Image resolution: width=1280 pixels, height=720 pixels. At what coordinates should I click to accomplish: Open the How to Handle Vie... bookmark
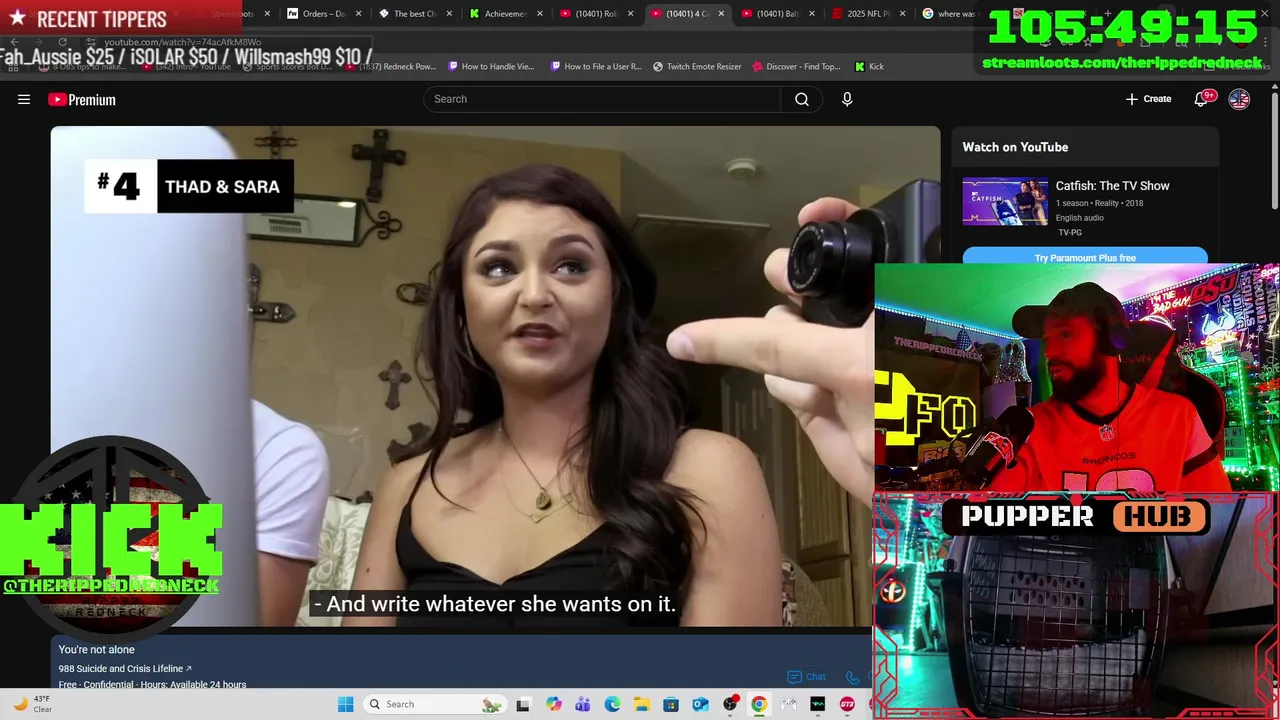click(491, 67)
